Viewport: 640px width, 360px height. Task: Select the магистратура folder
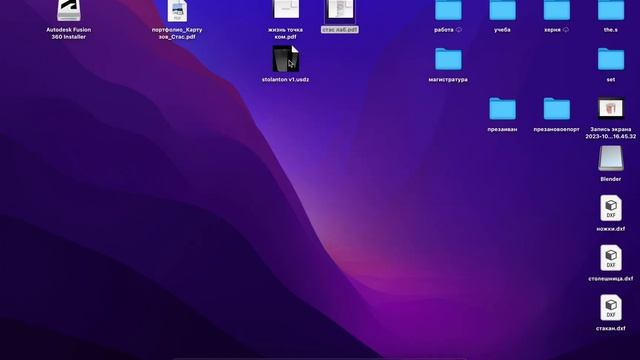(448, 59)
